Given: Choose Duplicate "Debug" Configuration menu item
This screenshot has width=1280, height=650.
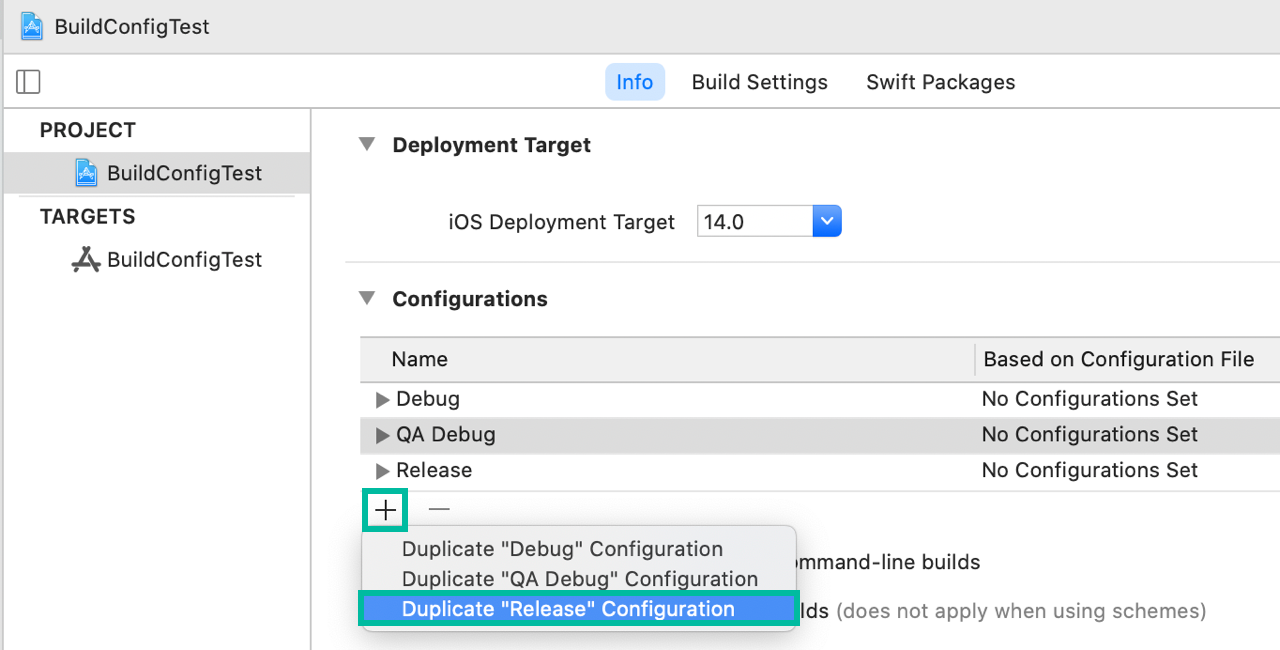Looking at the screenshot, I should tap(562, 549).
